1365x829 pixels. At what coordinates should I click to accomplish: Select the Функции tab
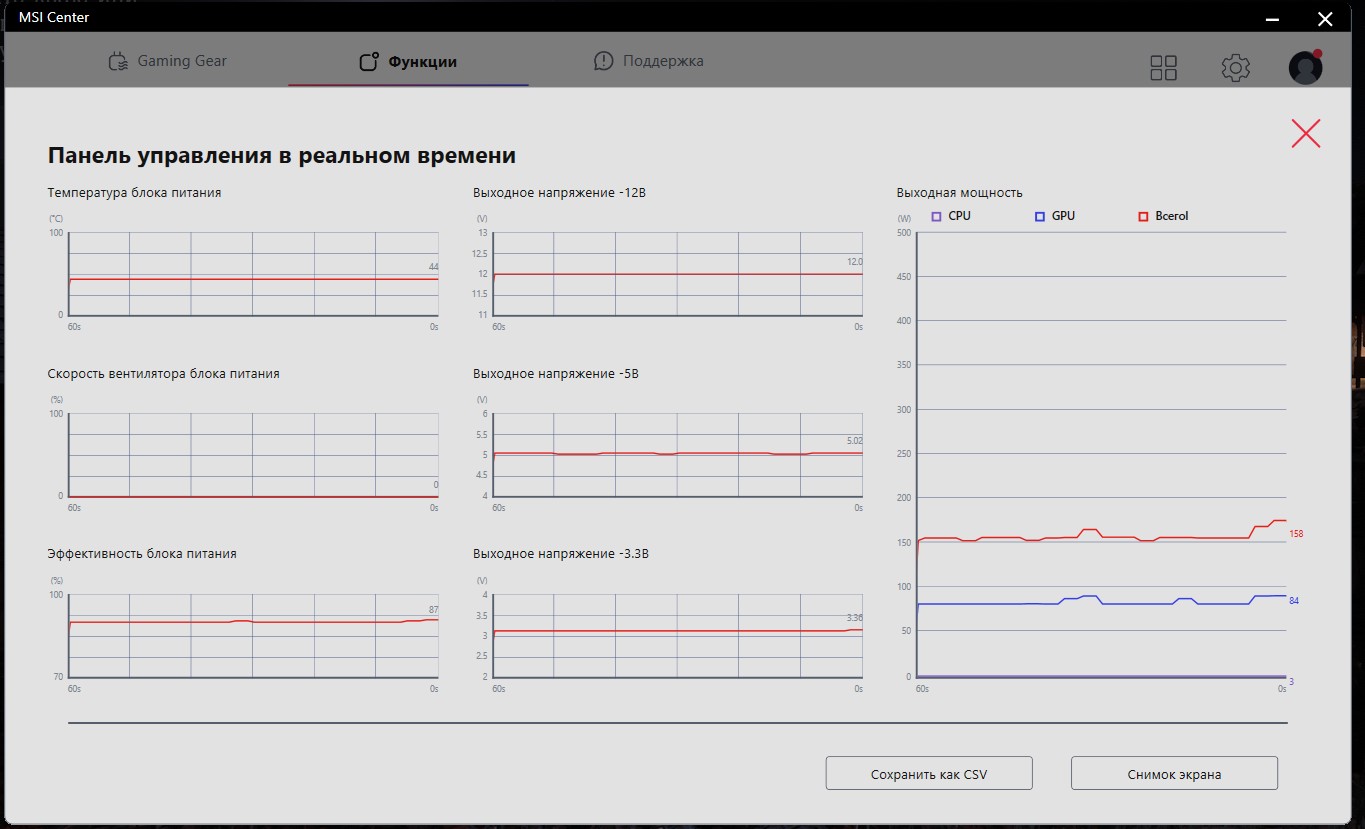tap(408, 62)
